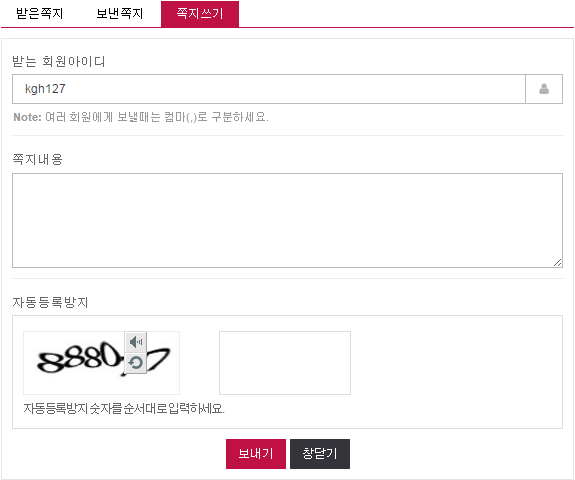Click trailing digit 7 in captcha image
575x480 pixels.
pos(160,359)
